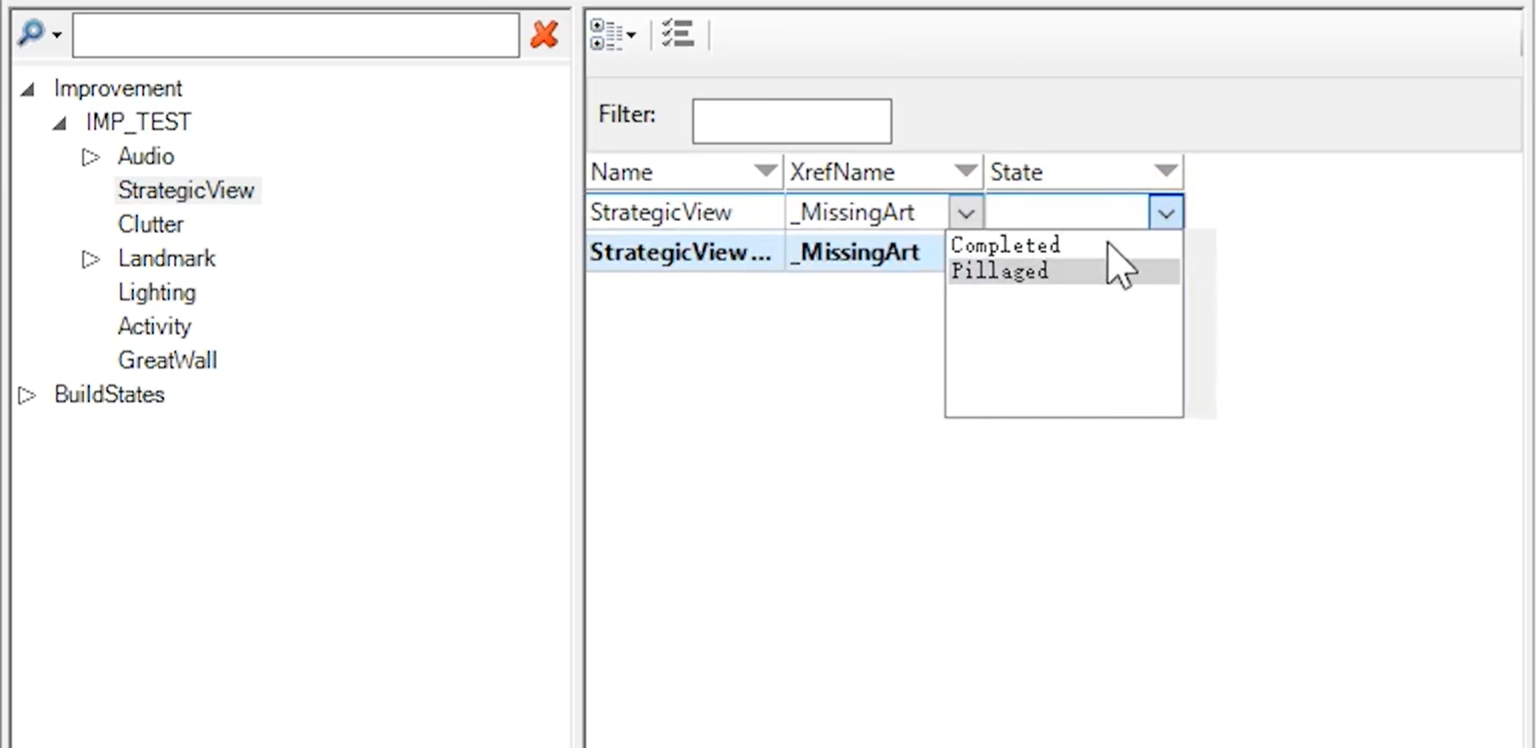Expand the Audio tree node
1536x748 pixels.
91,157
